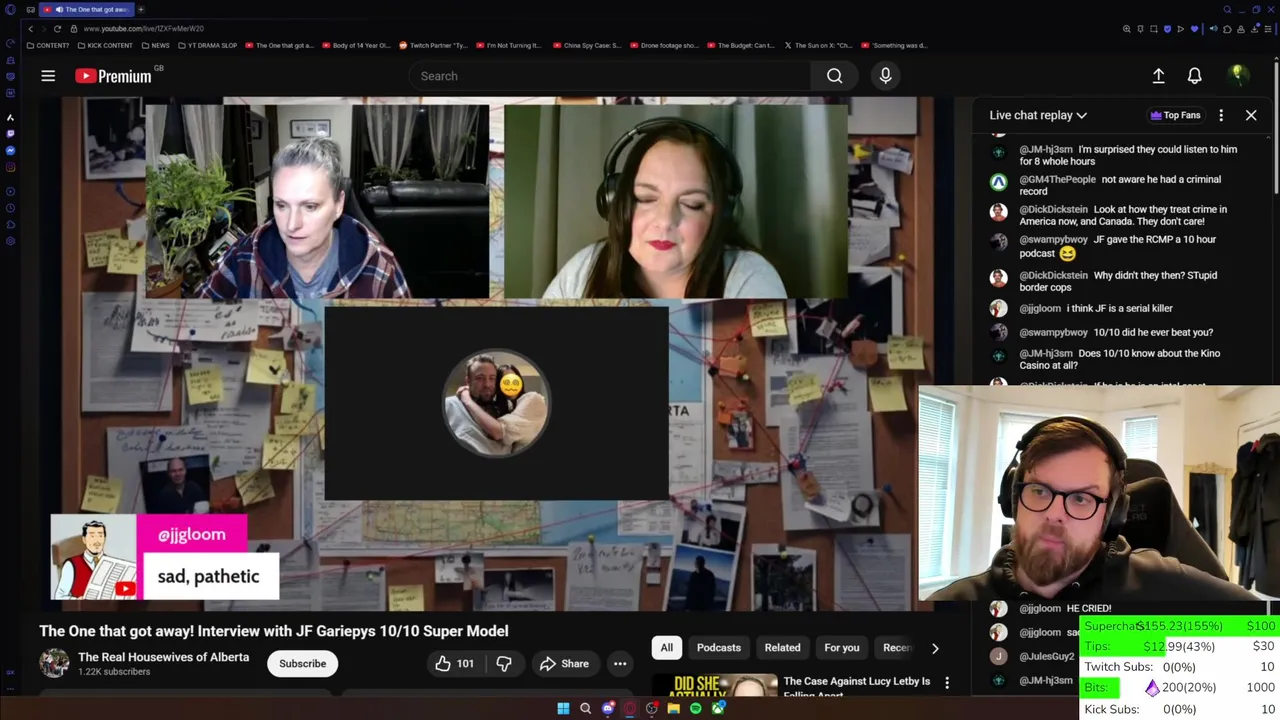Open the upload/create video icon
The width and height of the screenshot is (1280, 720).
click(1158, 76)
